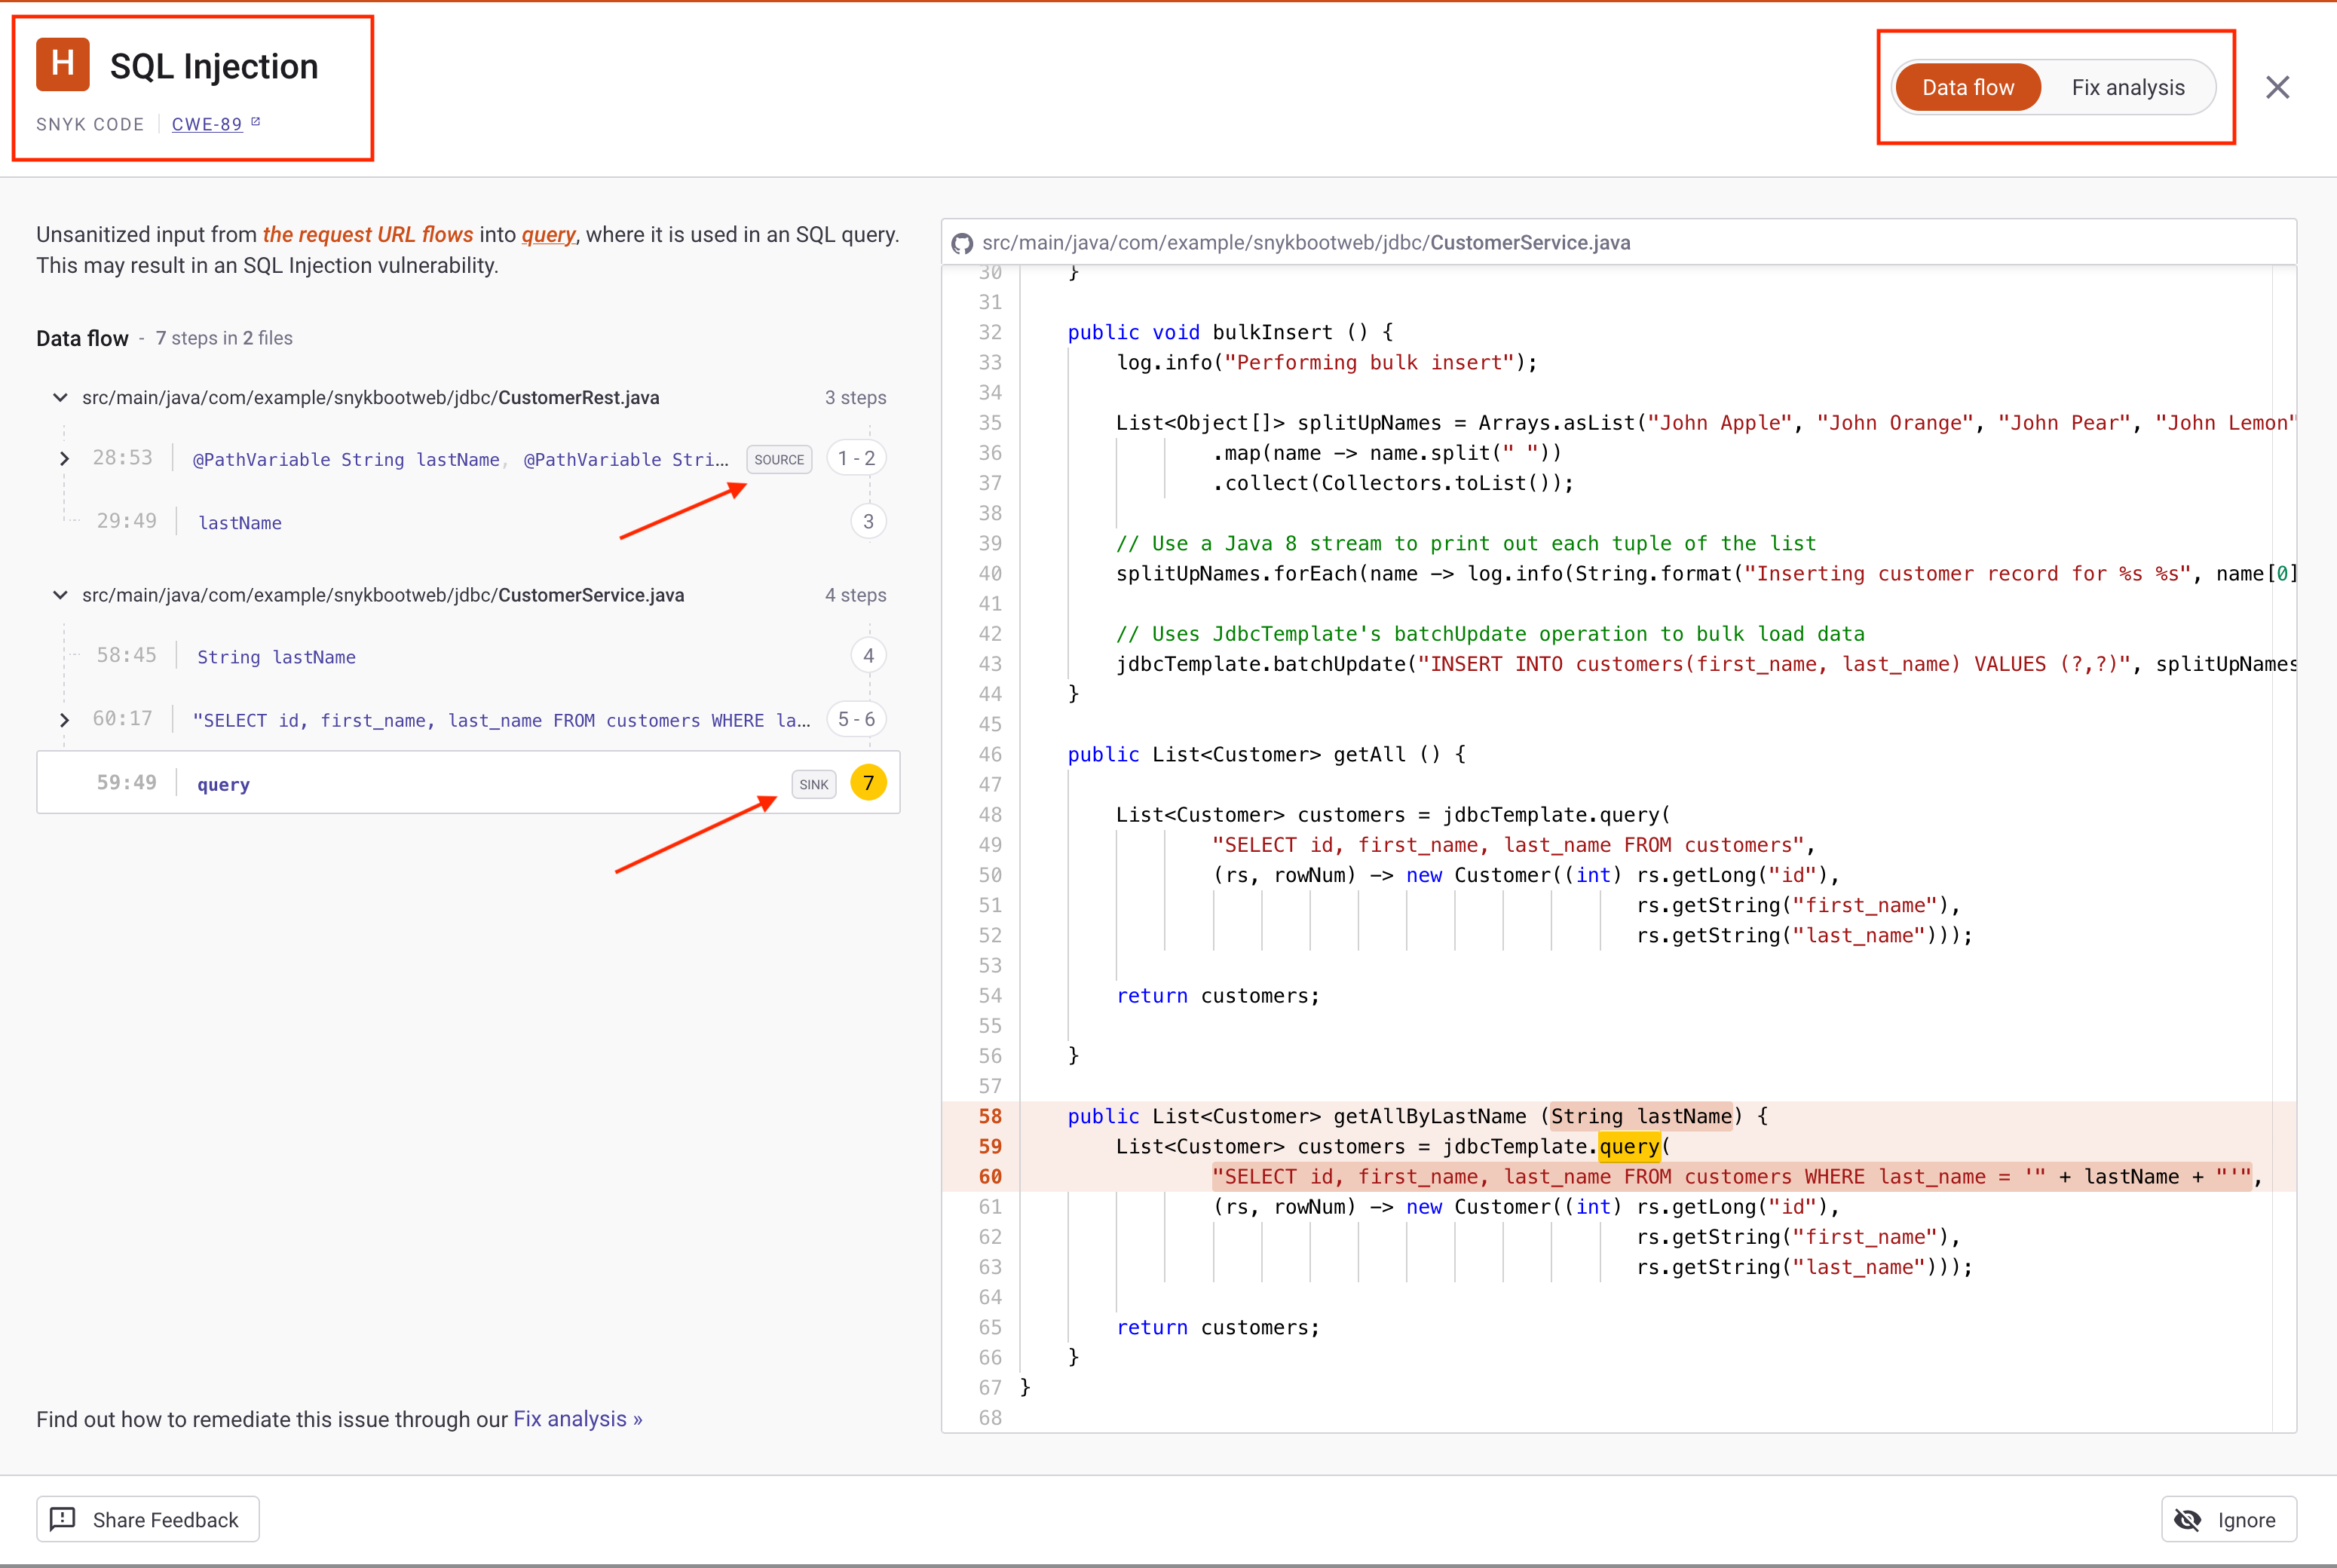Select the 58:45 String lastName step
The width and height of the screenshot is (2337, 1568).
[x=468, y=656]
